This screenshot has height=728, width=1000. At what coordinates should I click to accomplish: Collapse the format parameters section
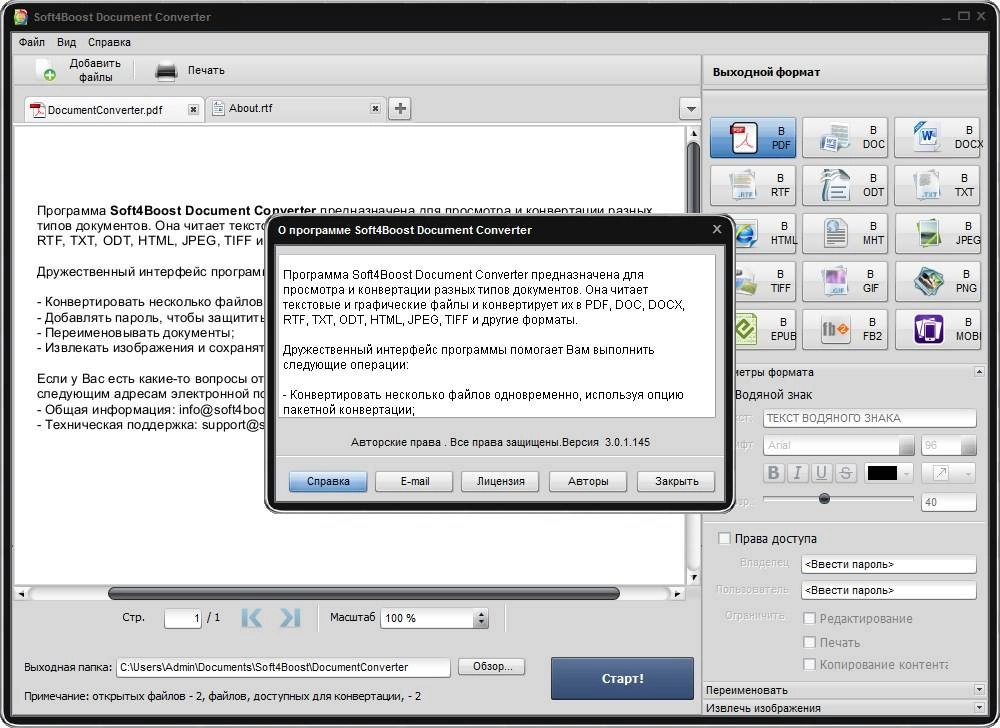979,372
